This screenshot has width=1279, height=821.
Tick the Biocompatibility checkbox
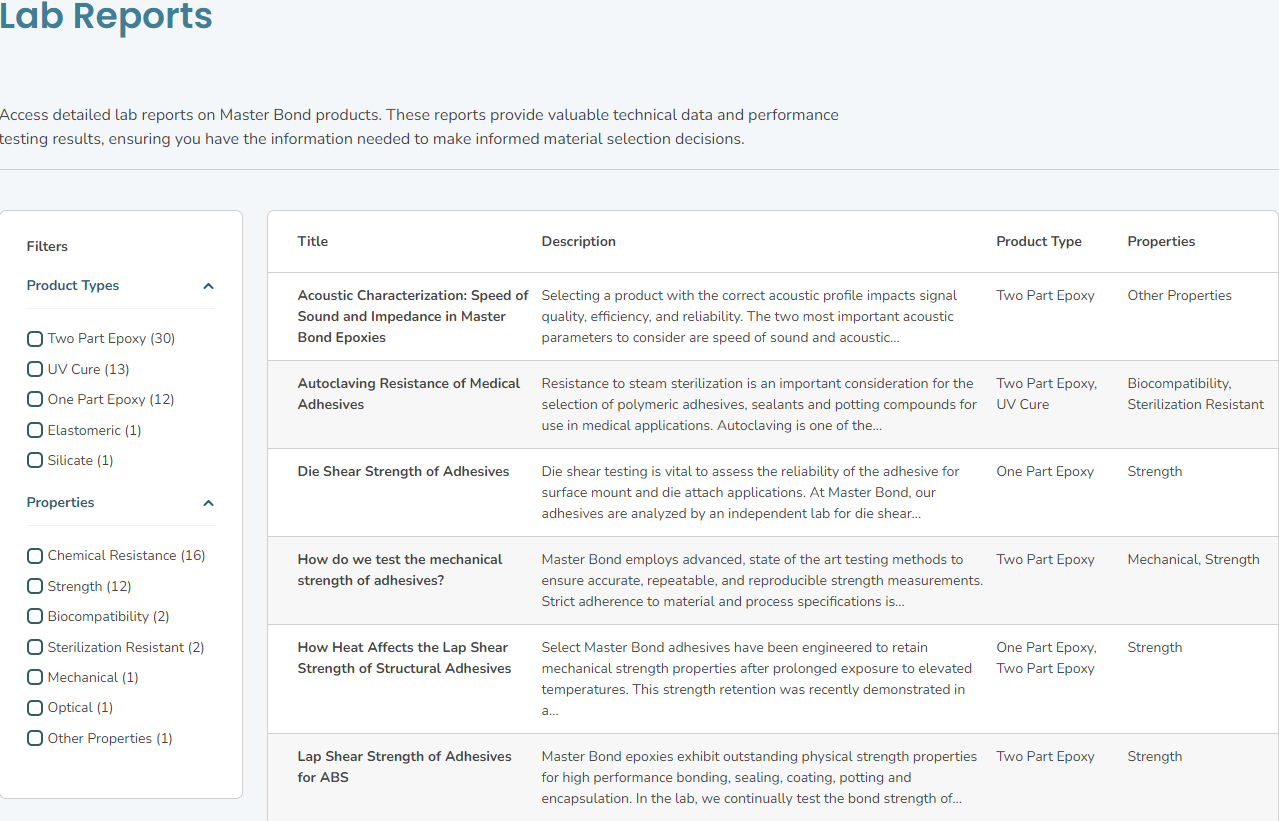coord(35,617)
